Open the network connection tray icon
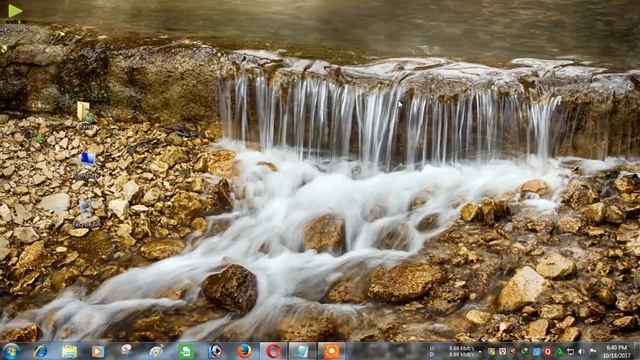 pos(571,352)
